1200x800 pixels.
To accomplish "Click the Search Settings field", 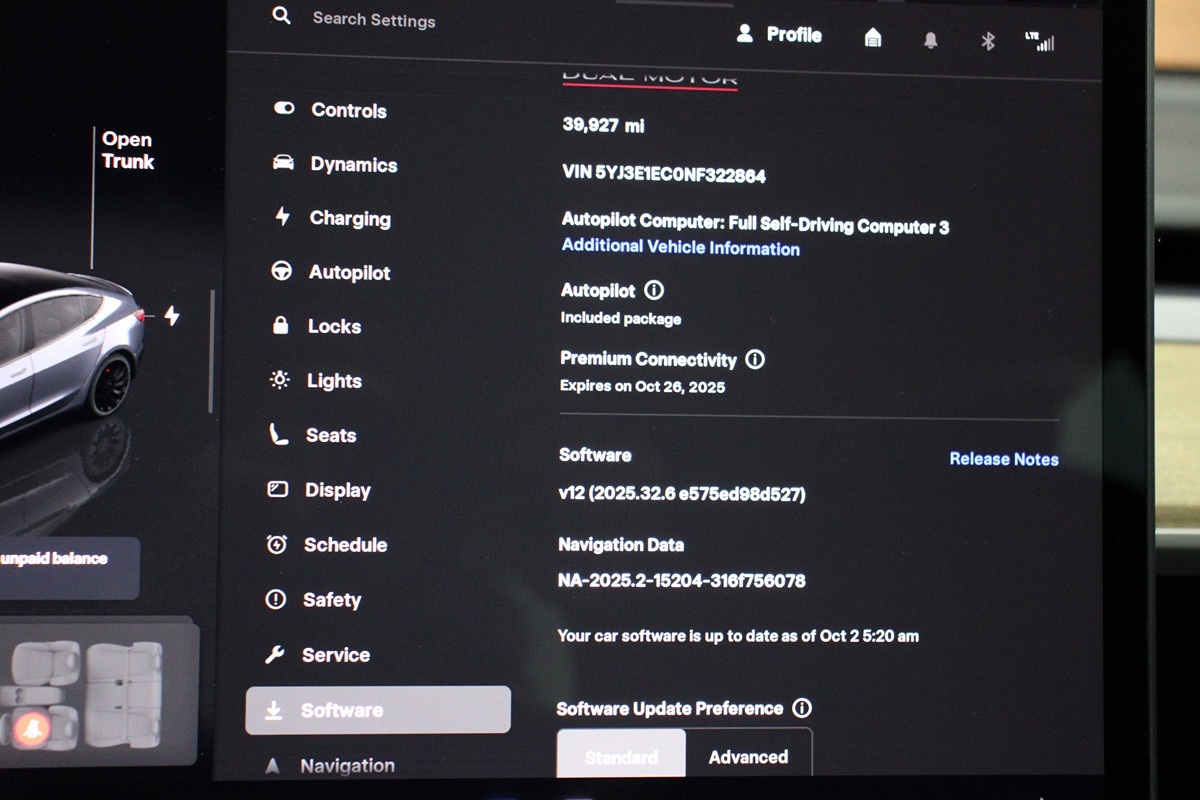I will (374, 19).
